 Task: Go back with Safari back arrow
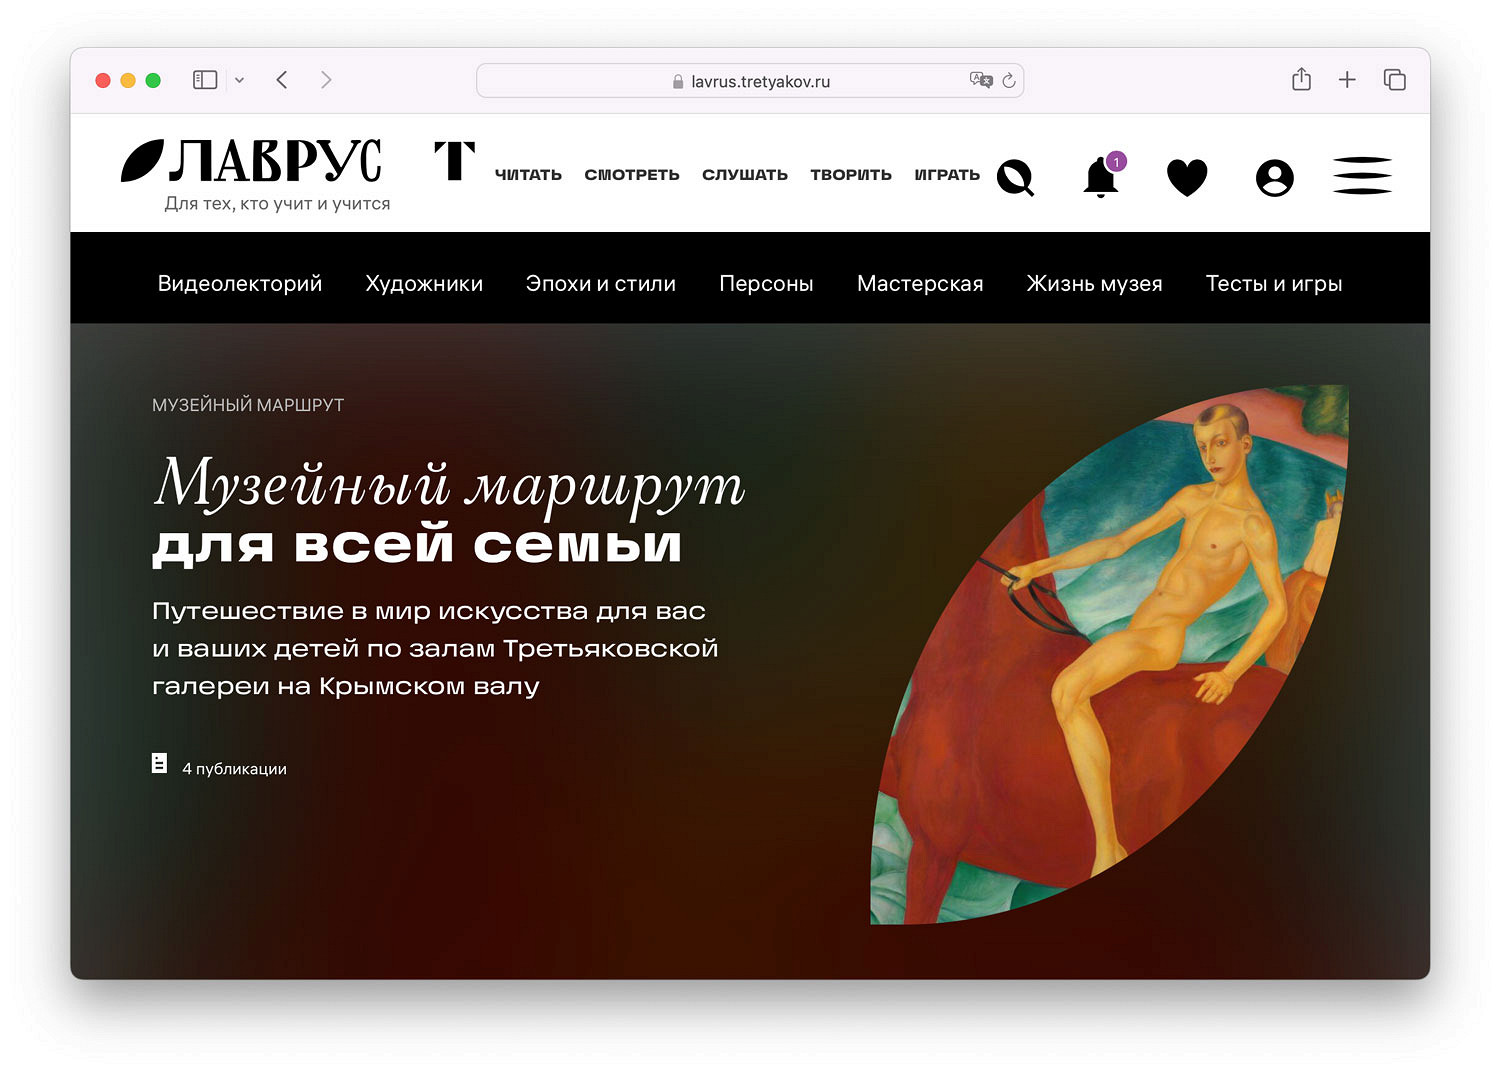(x=282, y=80)
